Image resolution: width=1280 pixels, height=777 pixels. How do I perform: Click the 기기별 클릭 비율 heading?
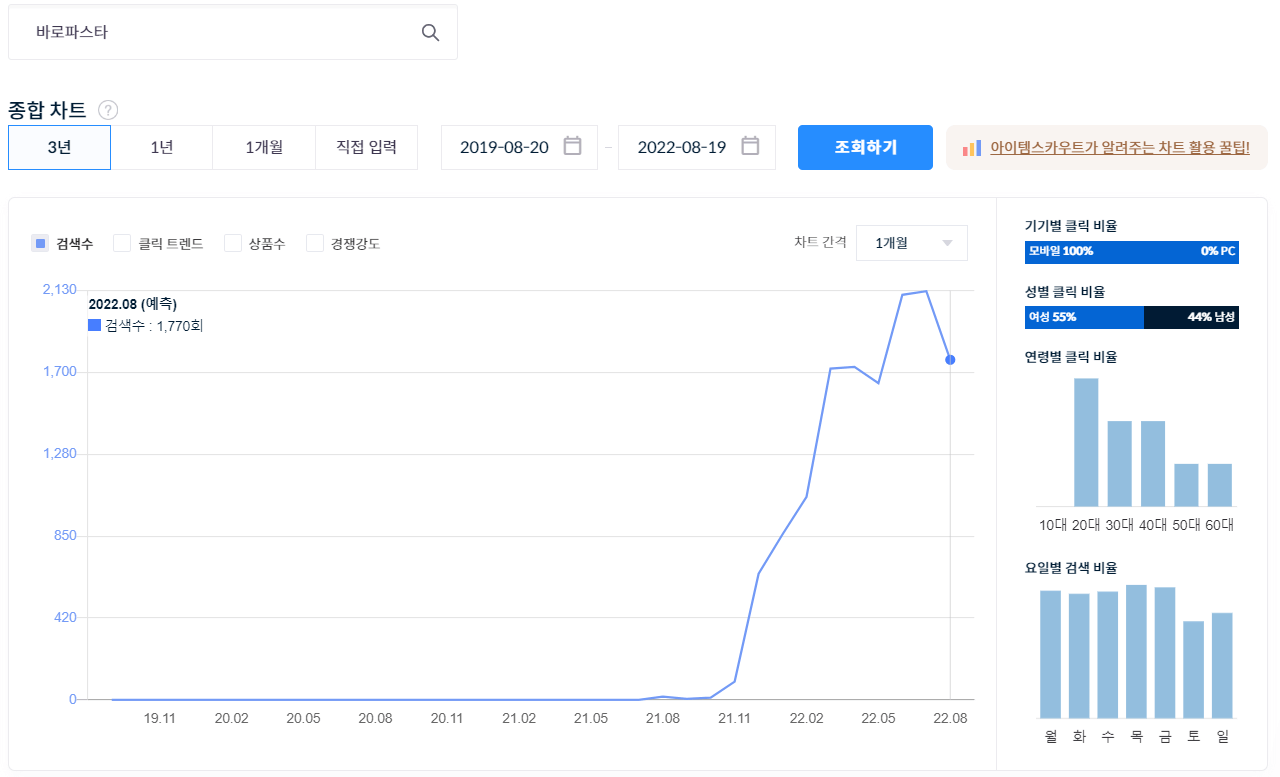click(1071, 226)
